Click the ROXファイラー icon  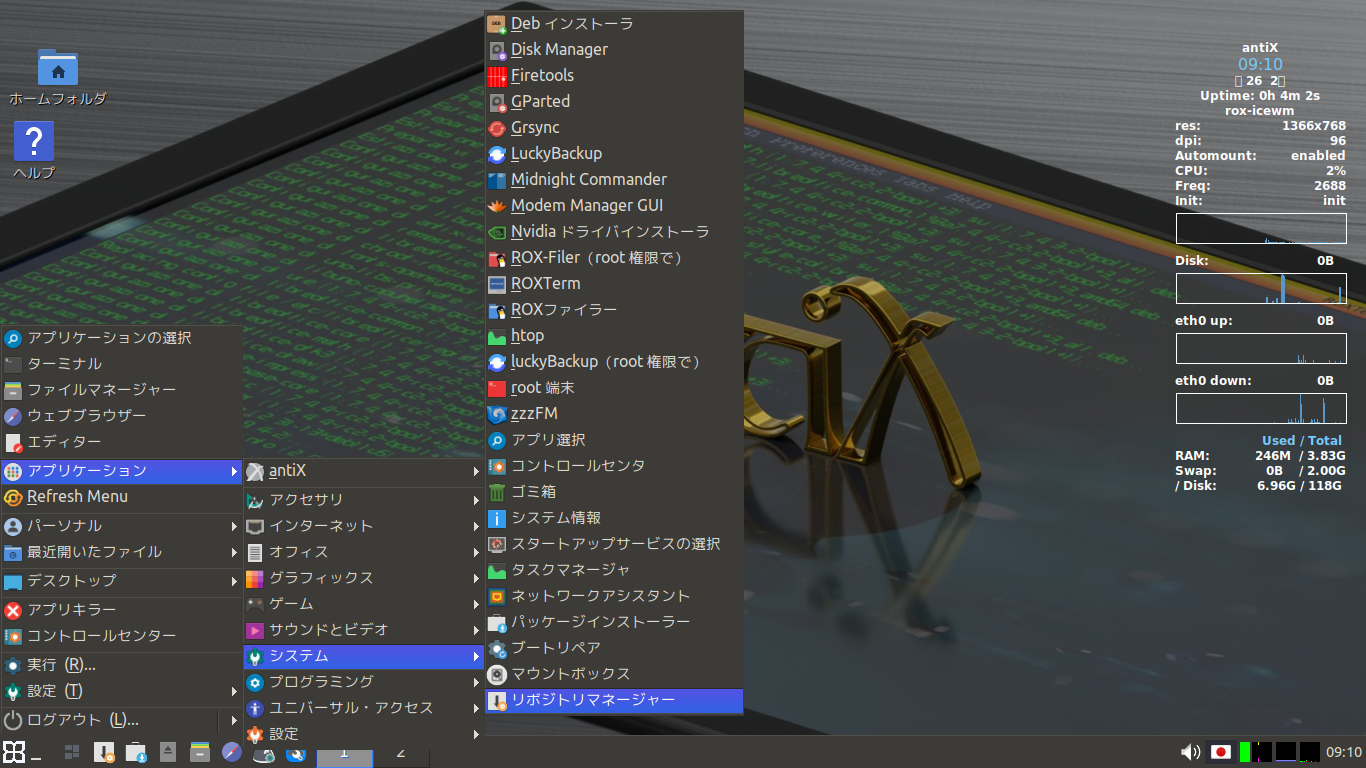click(x=497, y=309)
